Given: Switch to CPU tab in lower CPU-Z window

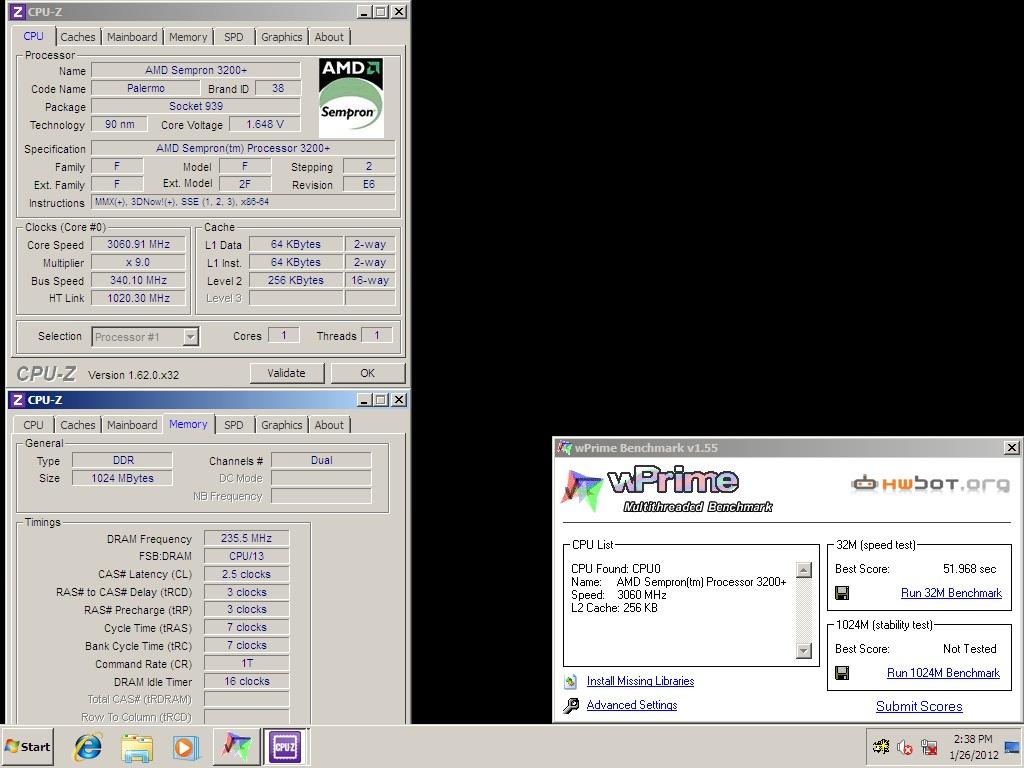Looking at the screenshot, I should tap(33, 425).
